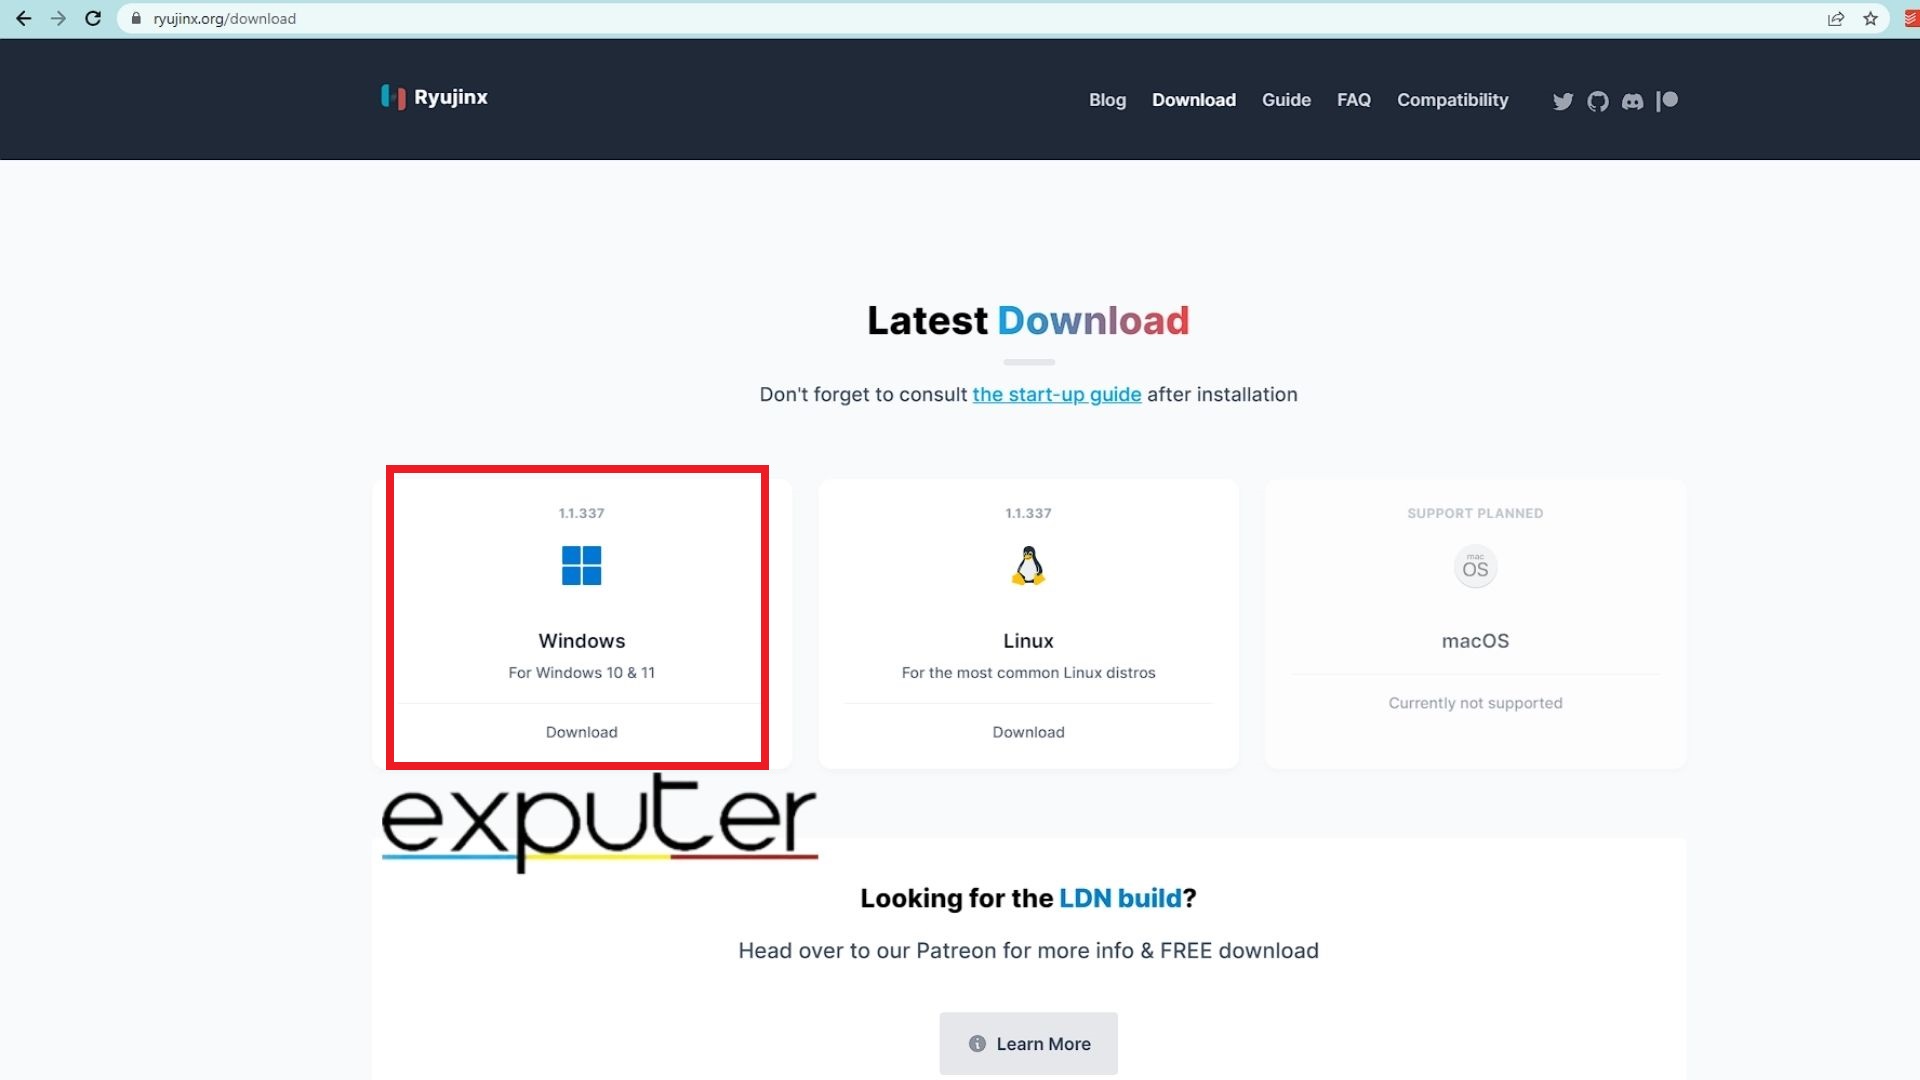This screenshot has width=1920, height=1080.
Task: Click the 1.1.337 version on Linux card
Action: [x=1028, y=513]
